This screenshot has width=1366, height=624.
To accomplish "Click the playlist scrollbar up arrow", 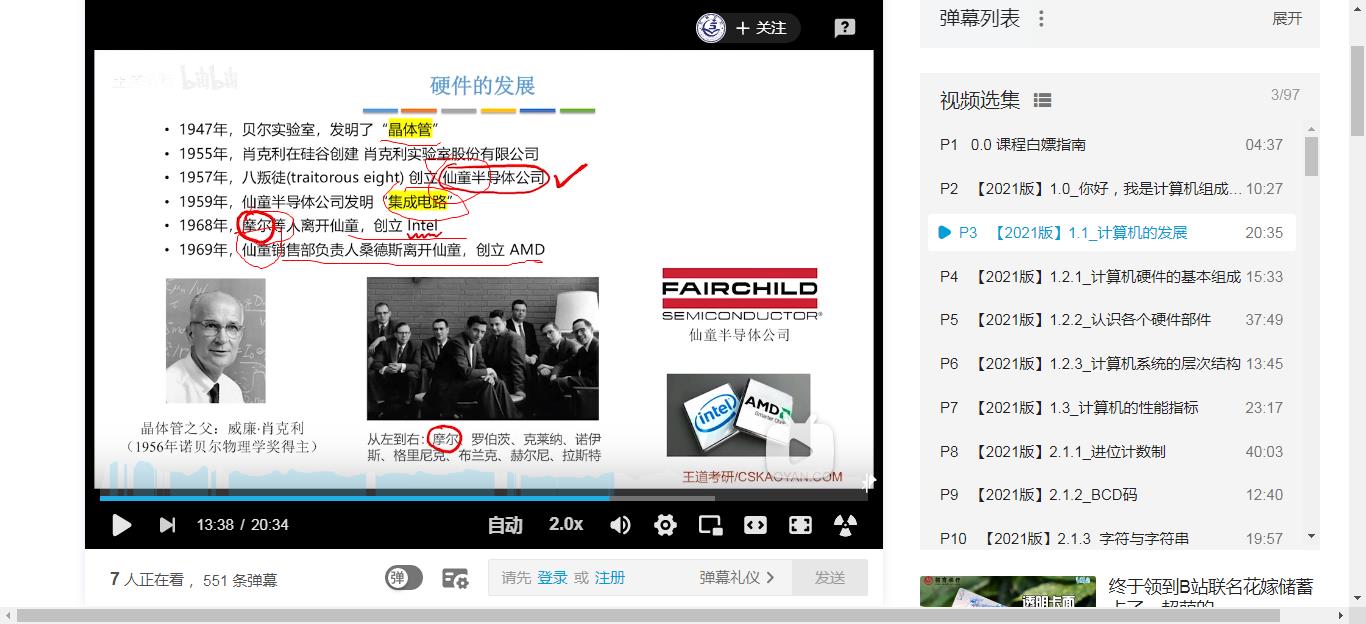I will click(x=1311, y=130).
